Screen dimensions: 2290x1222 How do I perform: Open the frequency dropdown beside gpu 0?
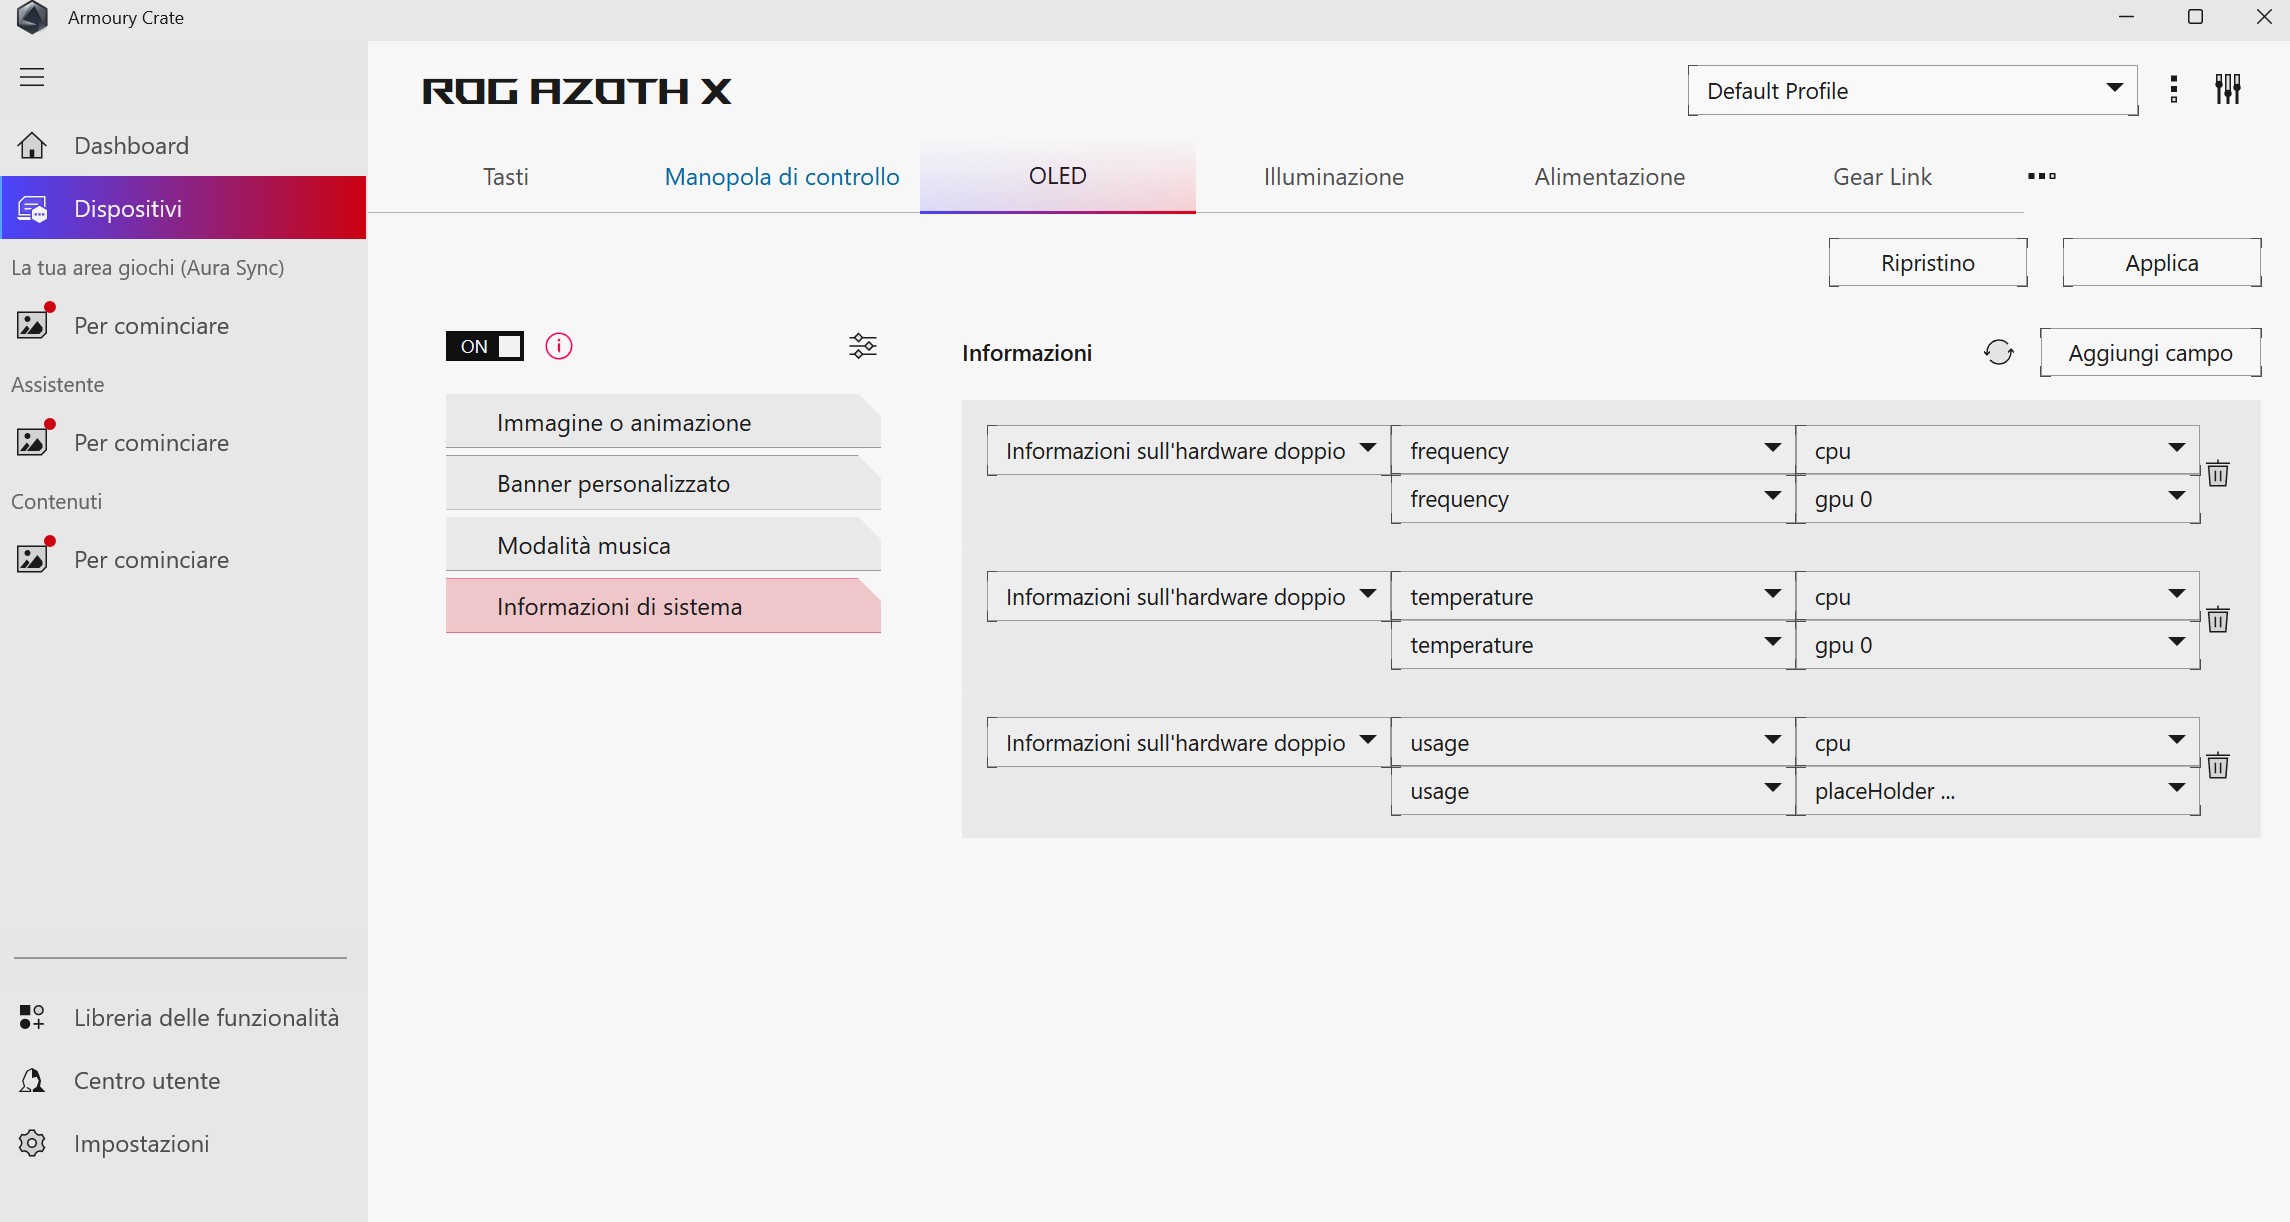[x=1594, y=498]
